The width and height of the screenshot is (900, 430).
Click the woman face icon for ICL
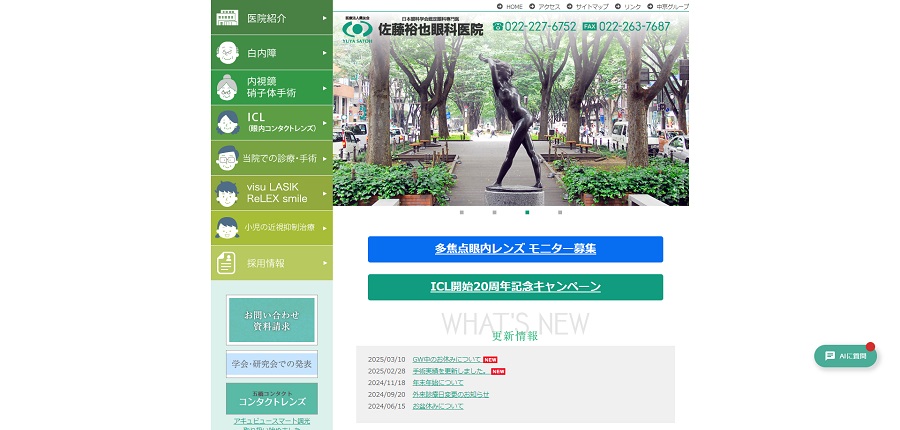click(227, 122)
